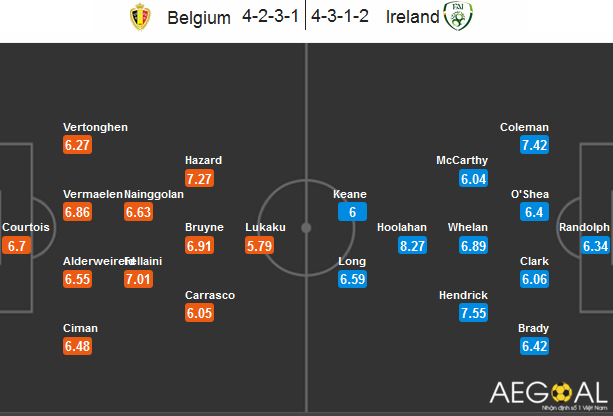The image size is (613, 416).
Task: Click the Belgium 4-2-3-1 formation label
Action: (270, 16)
